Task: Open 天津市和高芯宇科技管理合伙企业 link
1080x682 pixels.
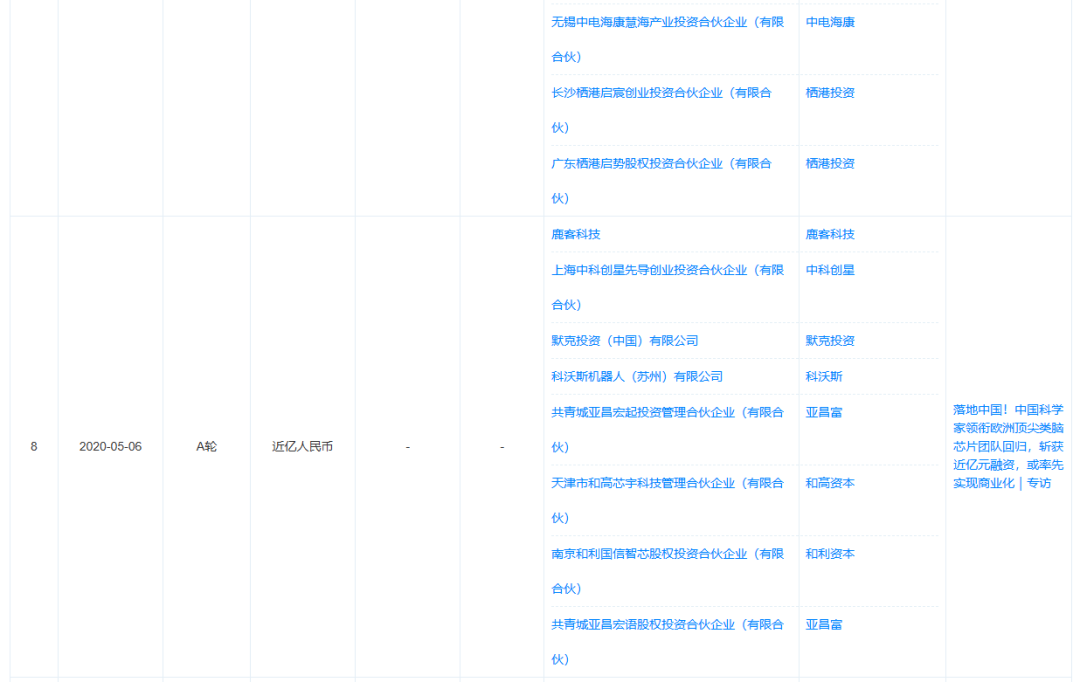Action: coord(667,501)
